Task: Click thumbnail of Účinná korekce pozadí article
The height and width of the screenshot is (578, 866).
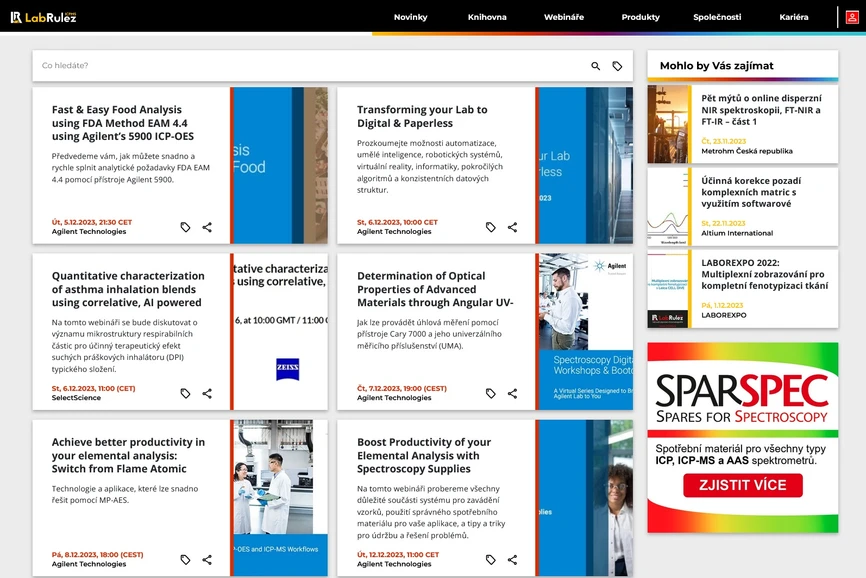Action: pyautogui.click(x=668, y=207)
